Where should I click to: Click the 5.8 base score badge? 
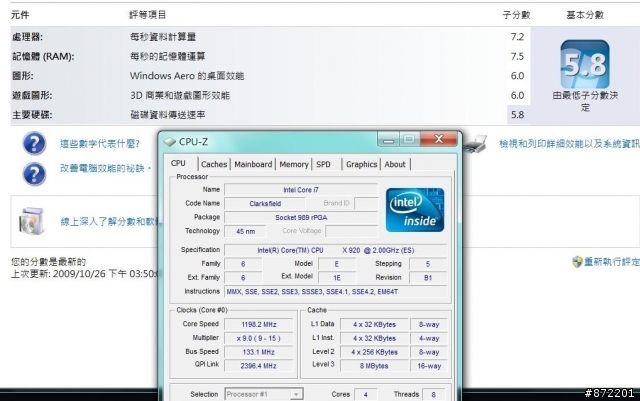585,64
